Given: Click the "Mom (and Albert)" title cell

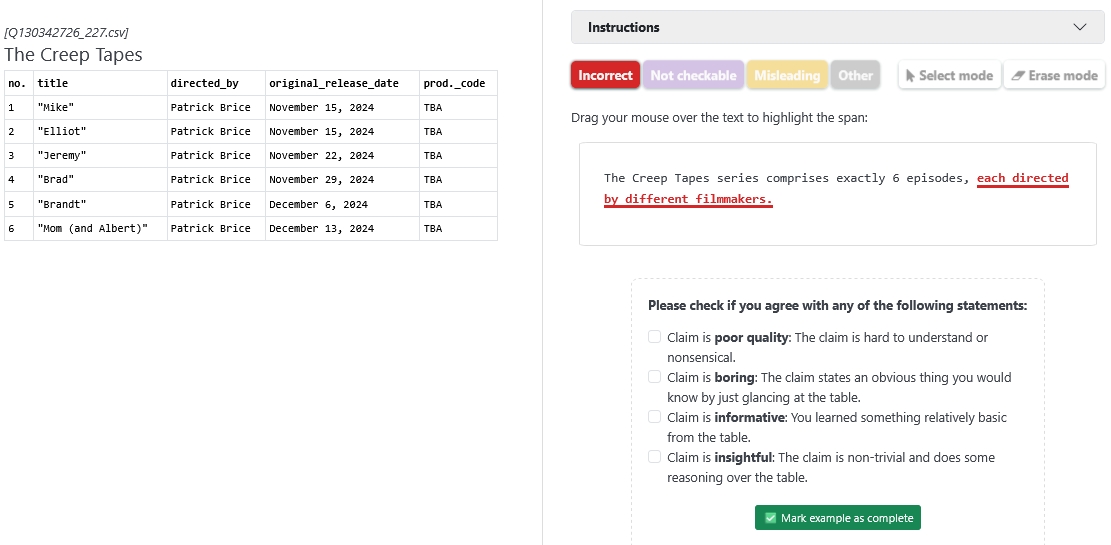Looking at the screenshot, I should [92, 229].
